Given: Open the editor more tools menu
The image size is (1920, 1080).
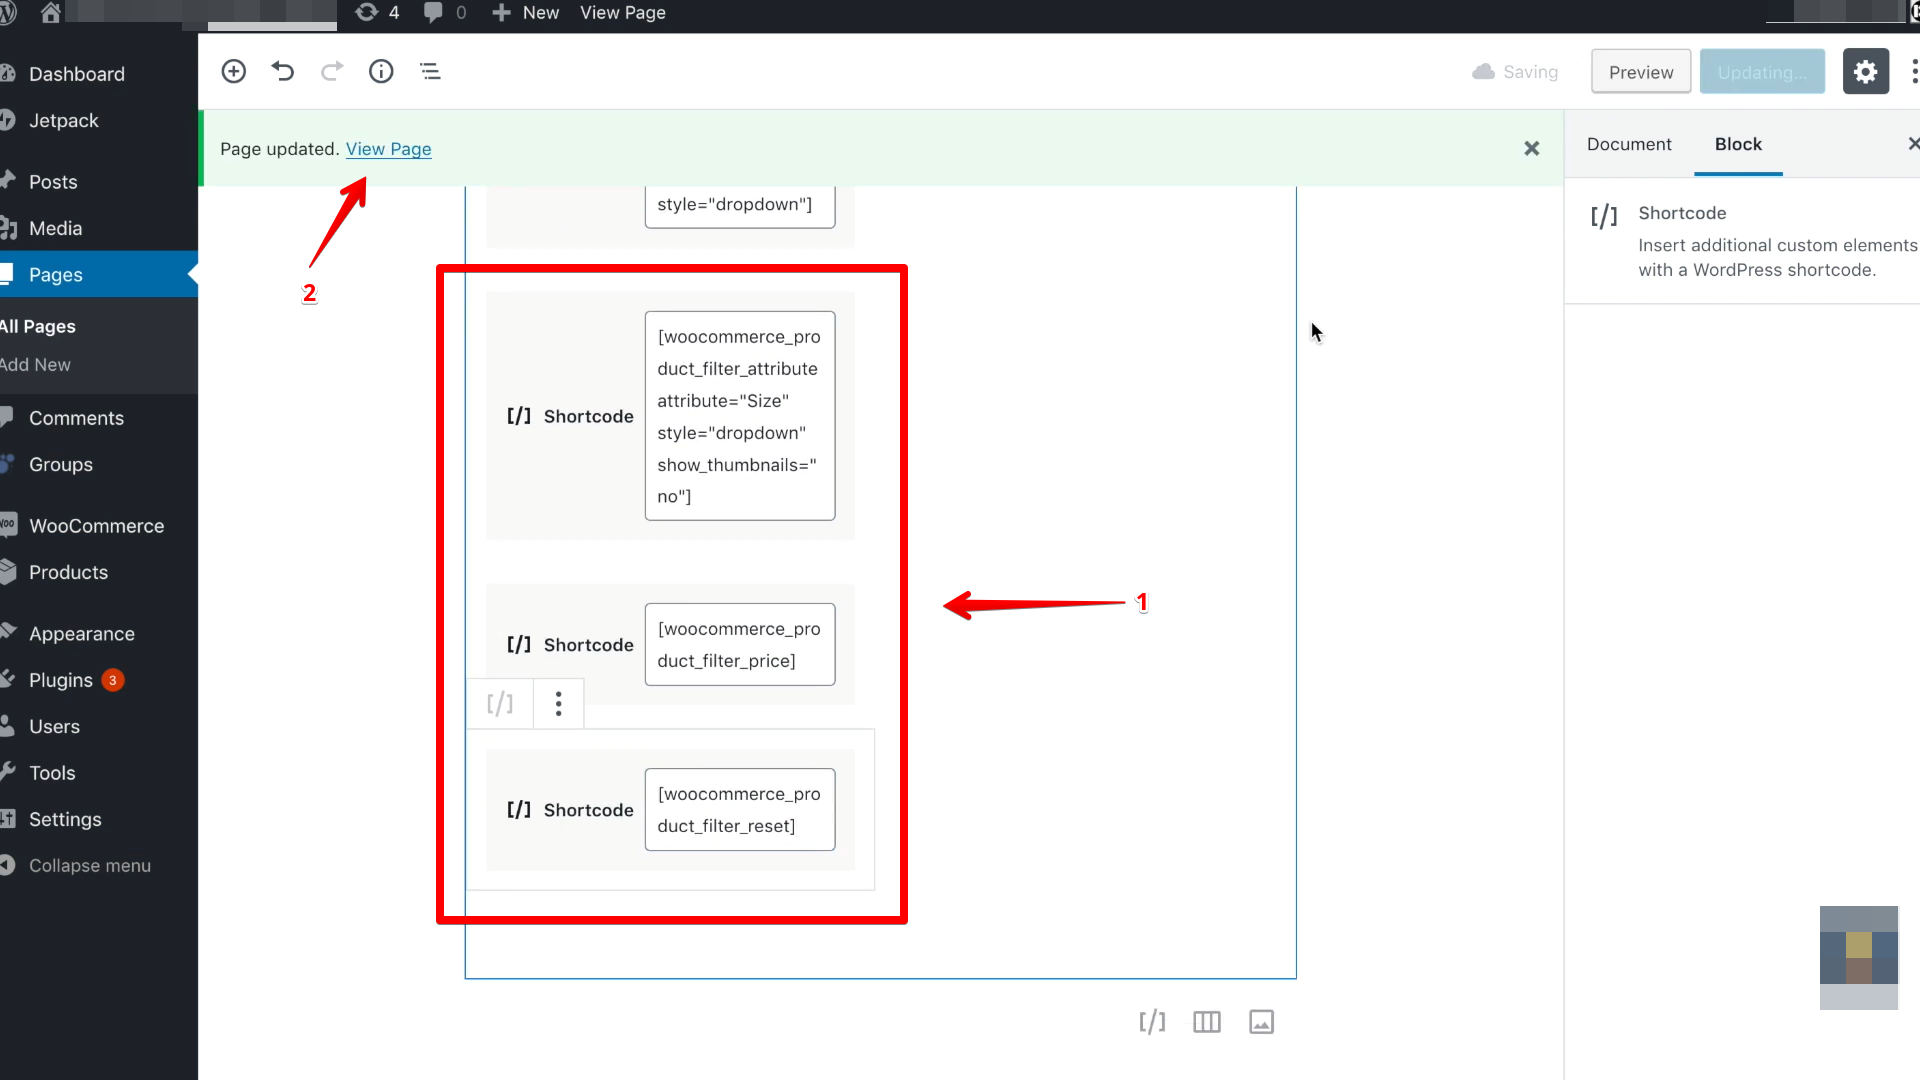Looking at the screenshot, I should [1914, 71].
